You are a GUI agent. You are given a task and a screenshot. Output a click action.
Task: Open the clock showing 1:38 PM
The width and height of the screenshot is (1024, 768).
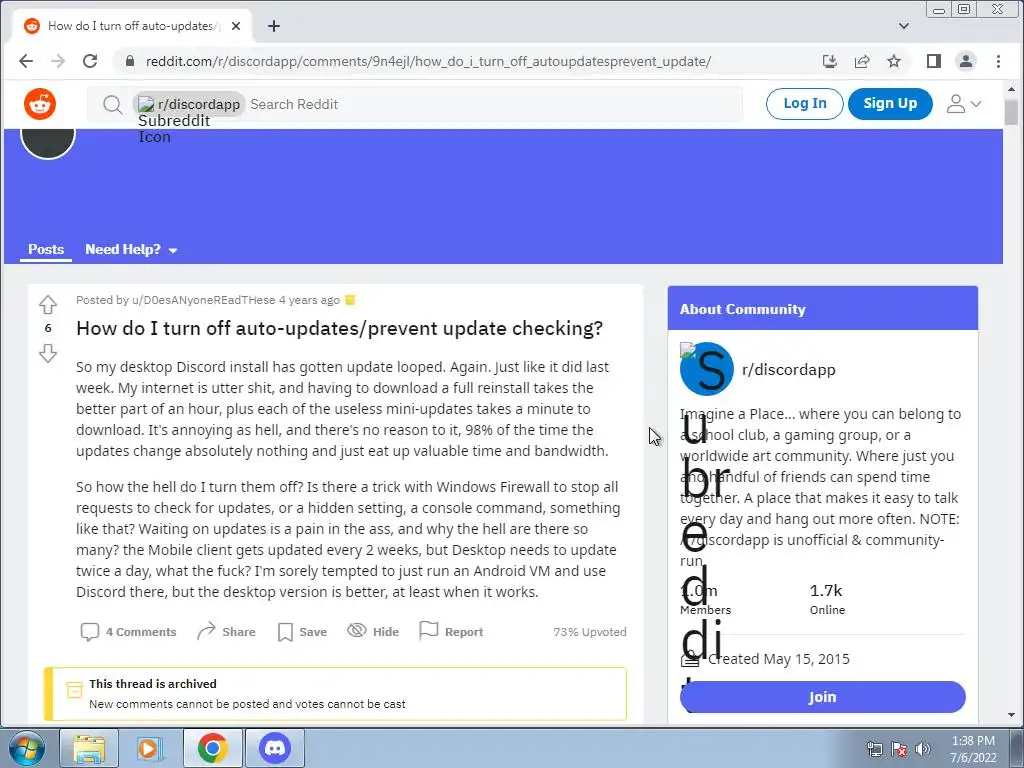(x=973, y=749)
